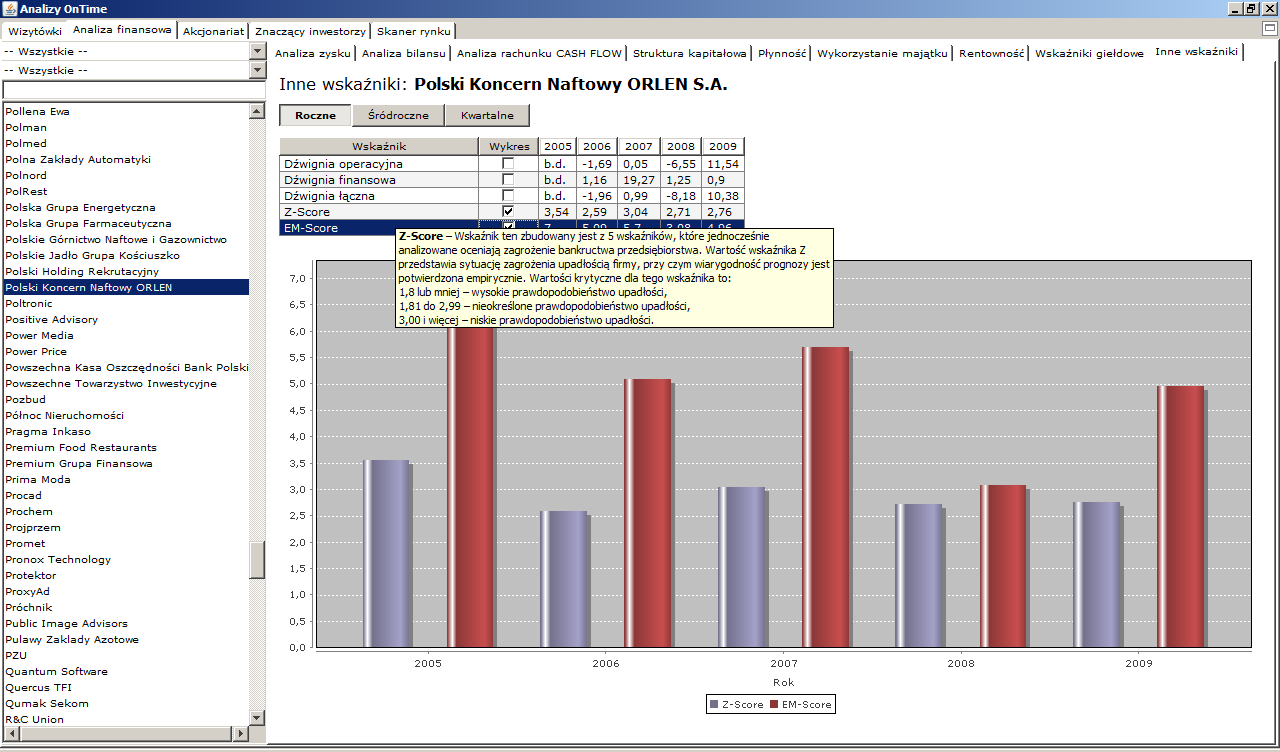1280x752 pixels.
Task: Select the Analiza rachunku CASH FLOW tab
Action: pos(539,54)
